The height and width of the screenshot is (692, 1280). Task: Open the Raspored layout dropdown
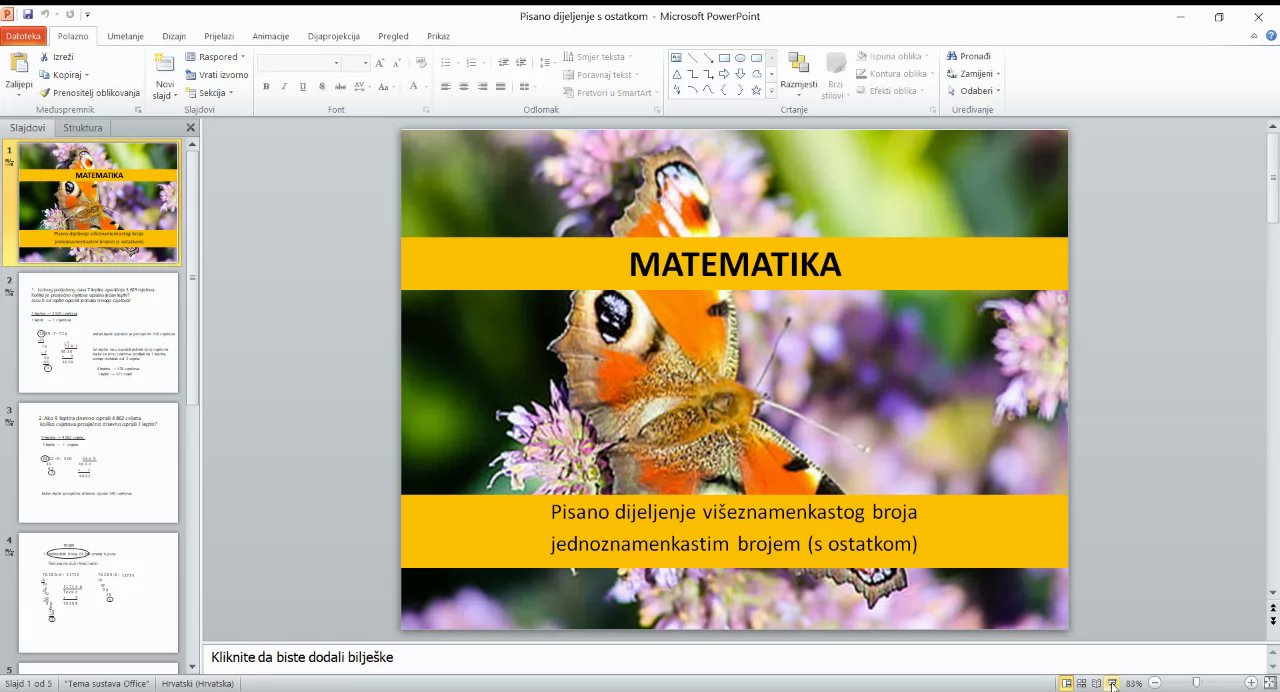[x=215, y=57]
